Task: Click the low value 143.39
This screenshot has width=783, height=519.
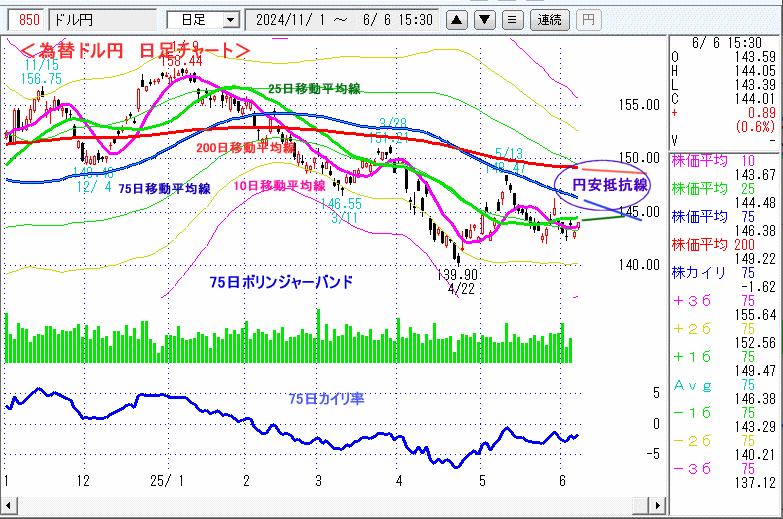Action: pos(755,85)
